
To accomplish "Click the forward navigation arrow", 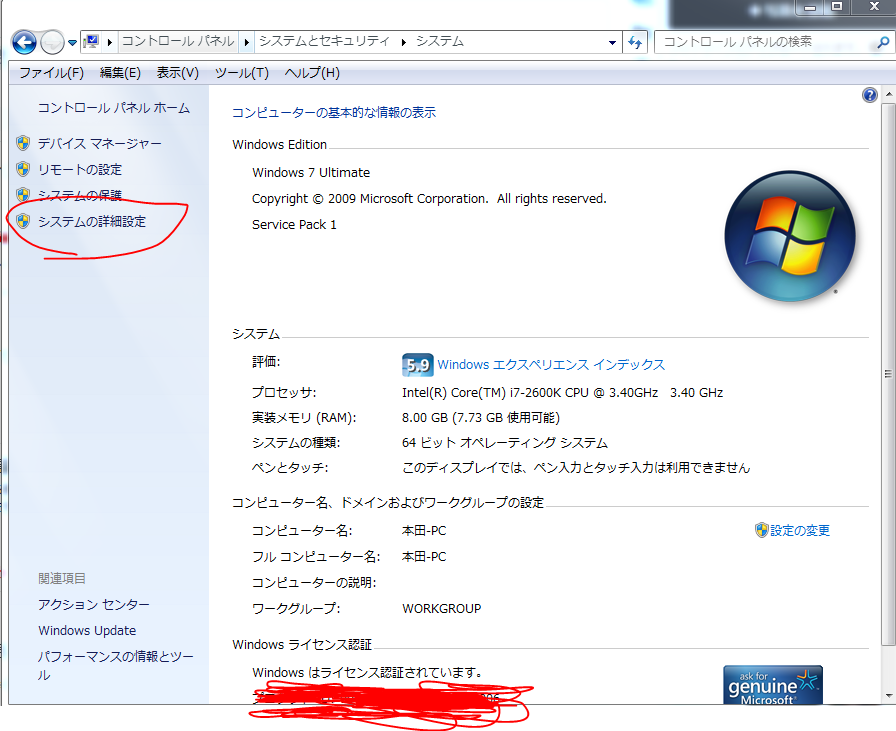I will [50, 42].
